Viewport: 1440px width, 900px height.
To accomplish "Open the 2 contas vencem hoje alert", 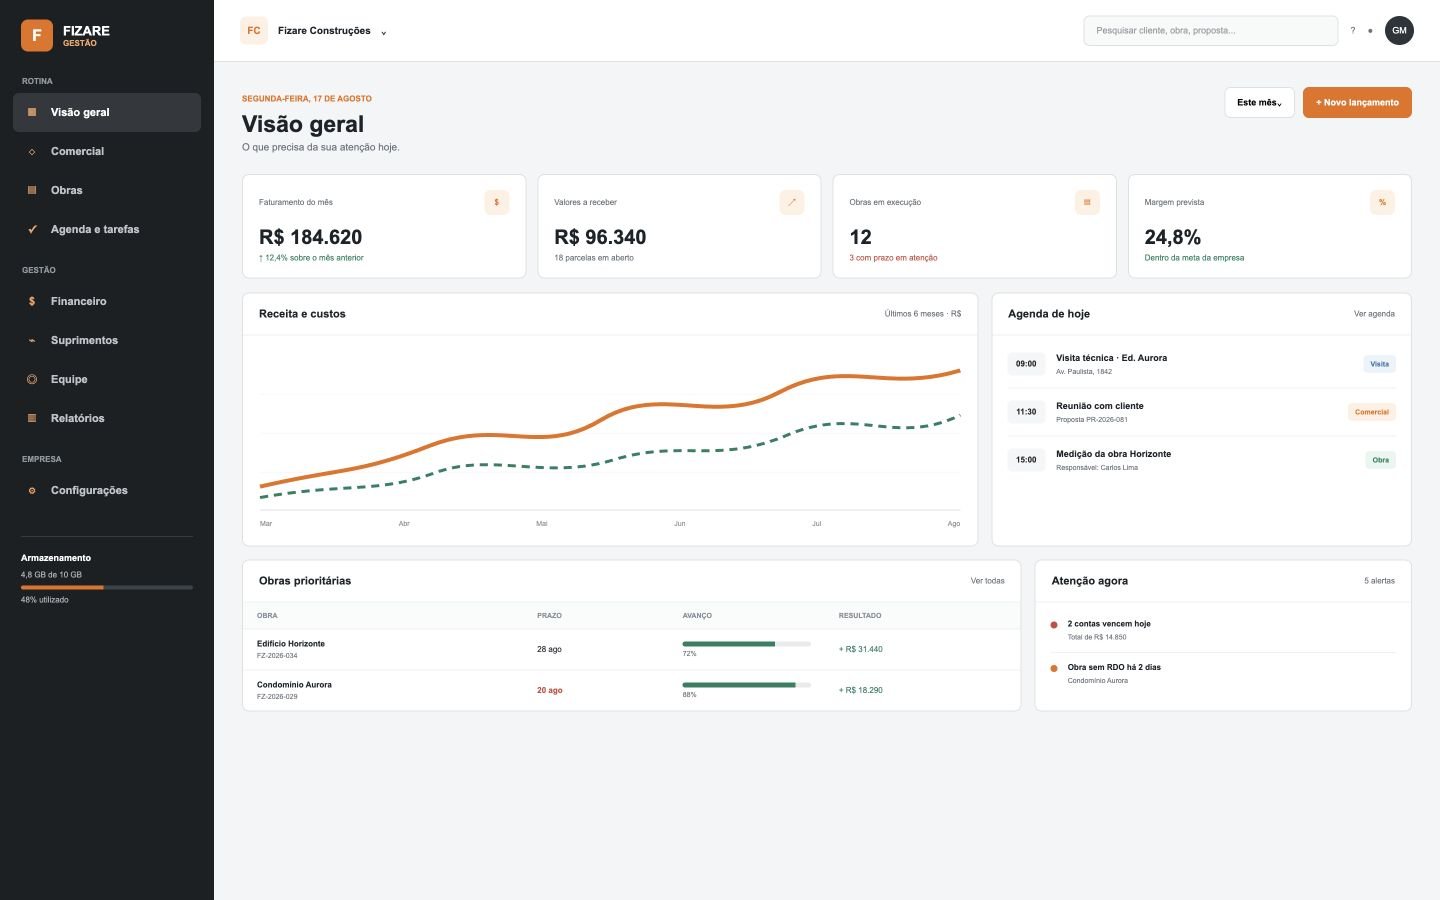I will 1223,630.
